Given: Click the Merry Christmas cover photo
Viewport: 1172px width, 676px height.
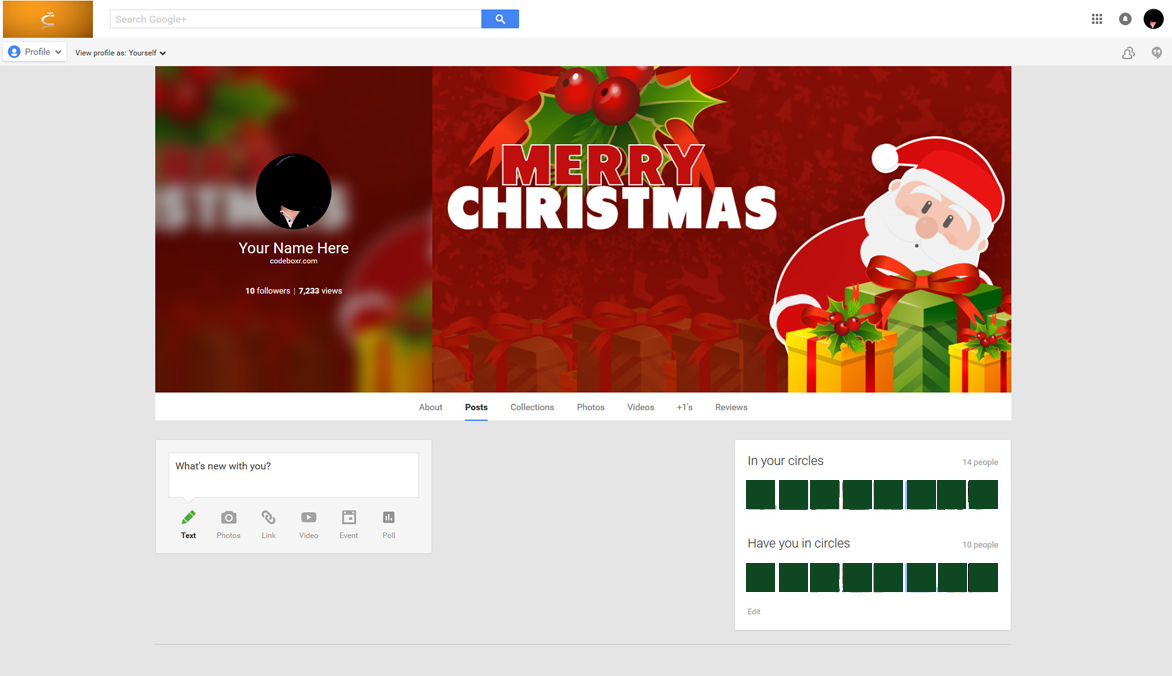Looking at the screenshot, I should point(721,229).
